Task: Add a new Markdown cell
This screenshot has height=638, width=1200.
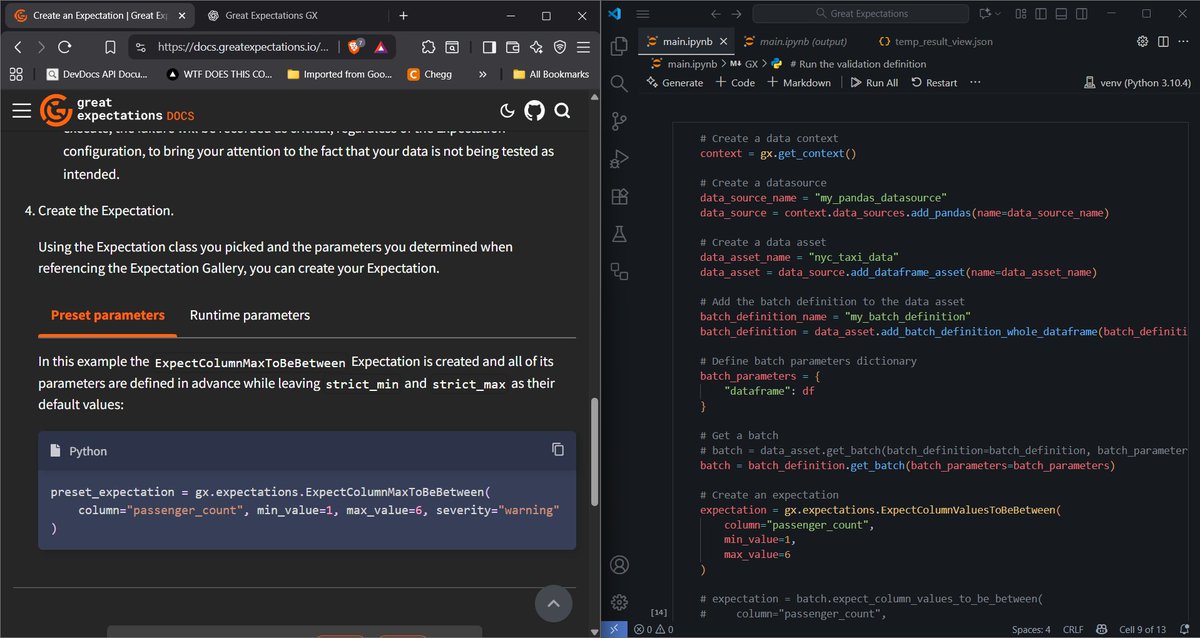Action: (799, 83)
